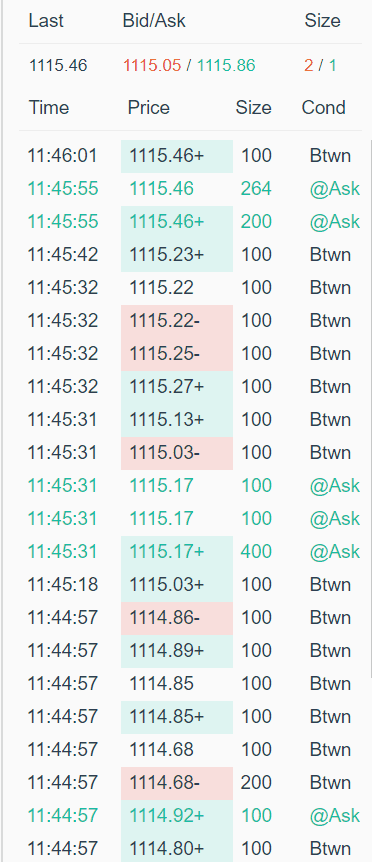Click the 1115.27+ price cell

point(177,387)
